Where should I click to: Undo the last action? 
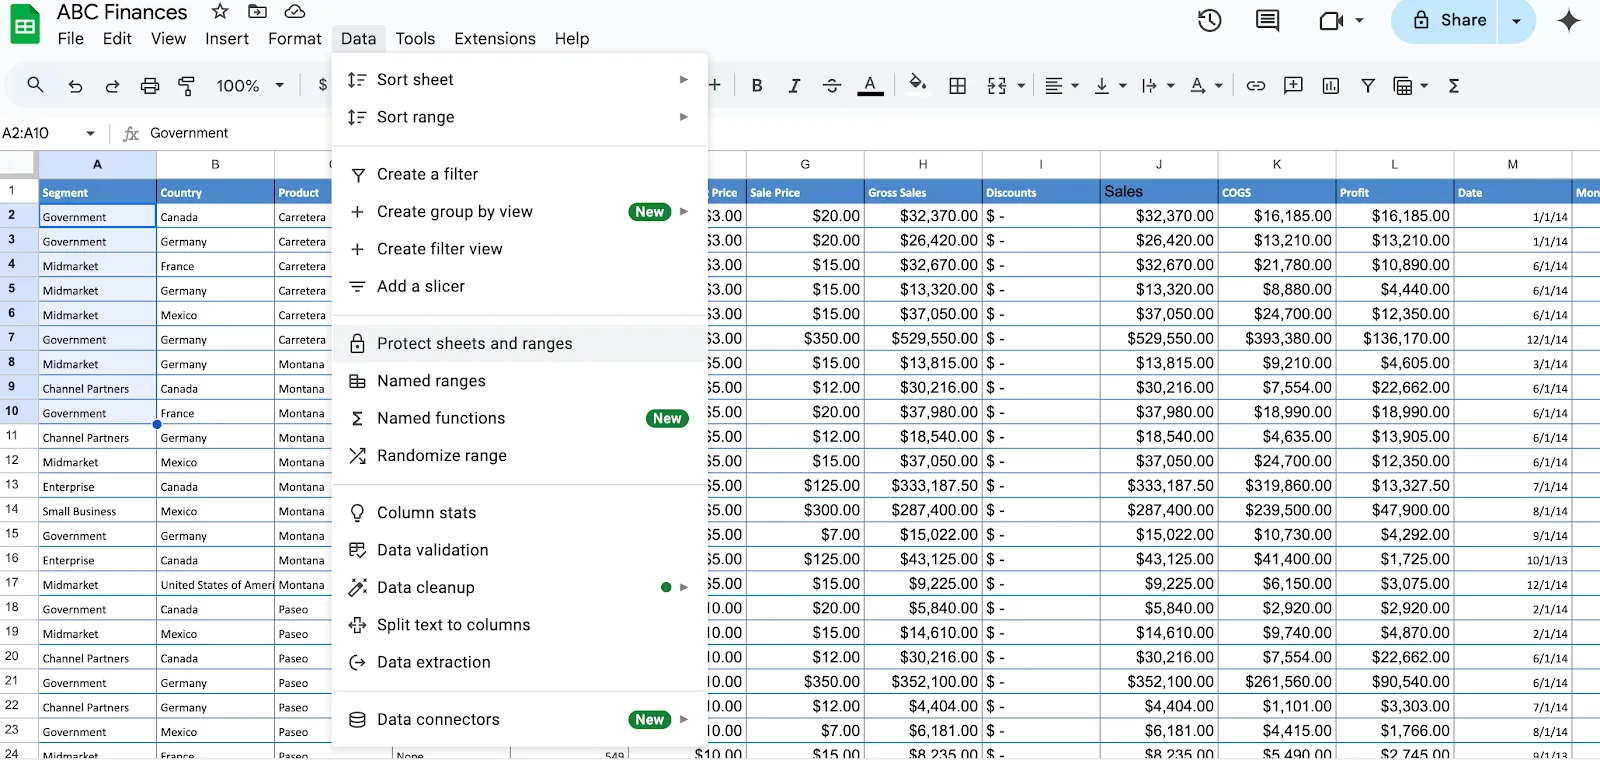coord(75,86)
